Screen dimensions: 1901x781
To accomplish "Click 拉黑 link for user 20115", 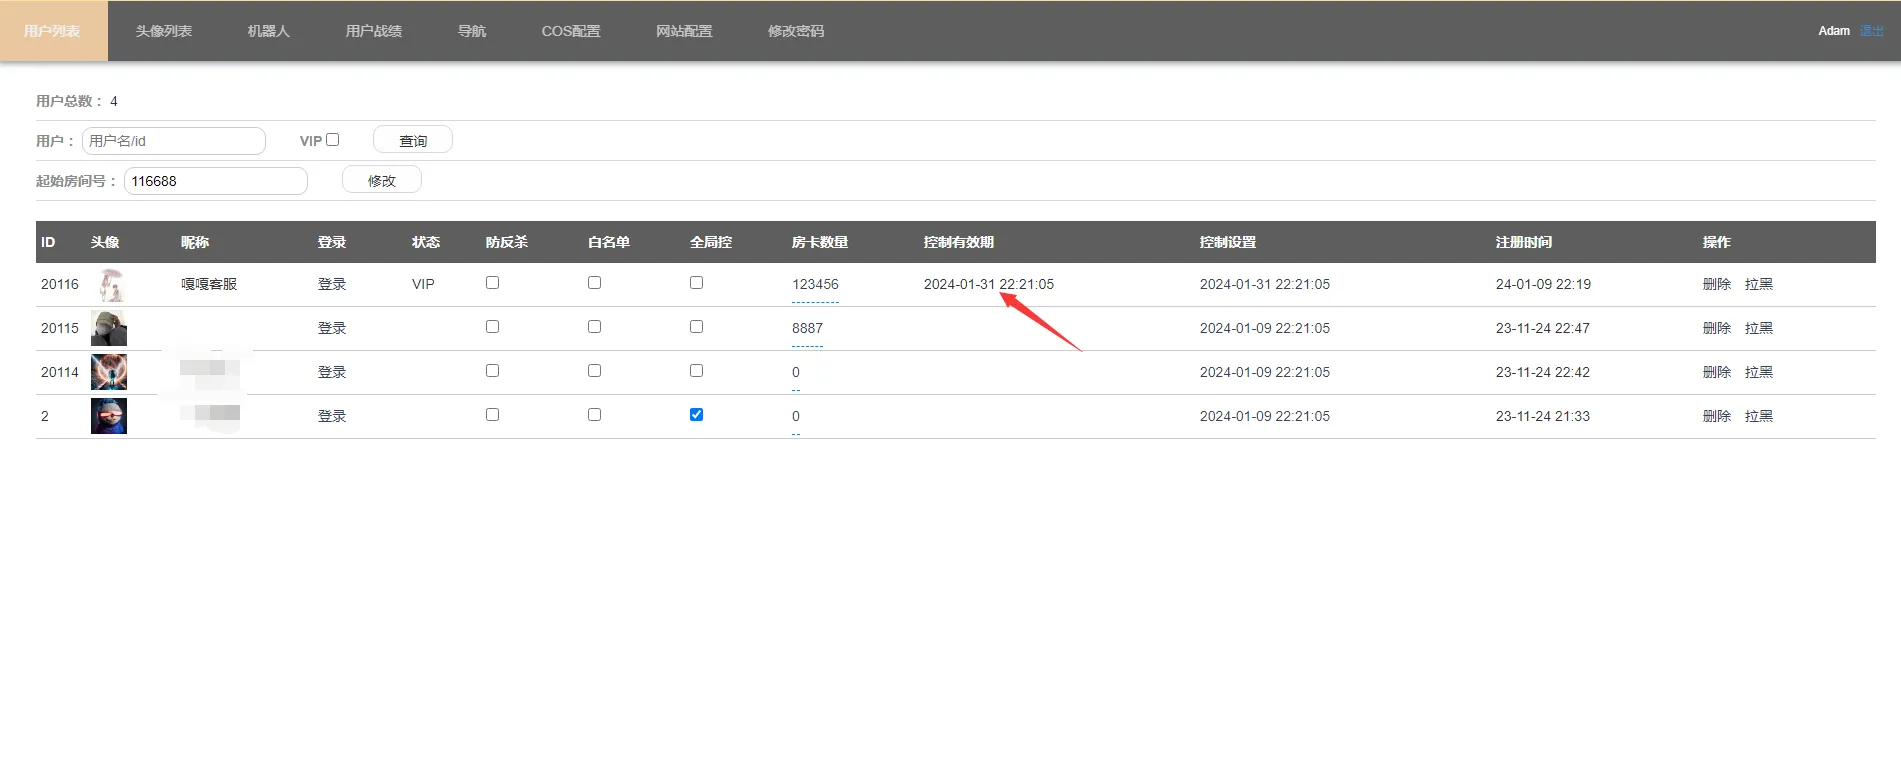I will point(1758,328).
